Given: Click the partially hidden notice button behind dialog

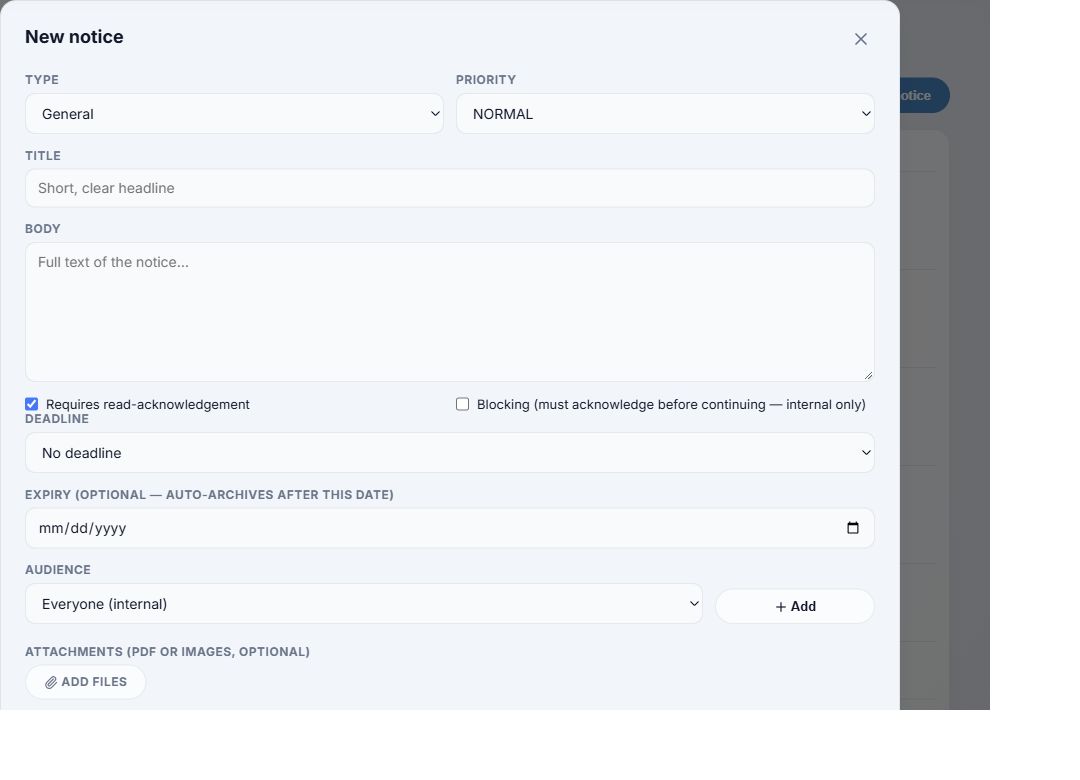Looking at the screenshot, I should pos(924,95).
